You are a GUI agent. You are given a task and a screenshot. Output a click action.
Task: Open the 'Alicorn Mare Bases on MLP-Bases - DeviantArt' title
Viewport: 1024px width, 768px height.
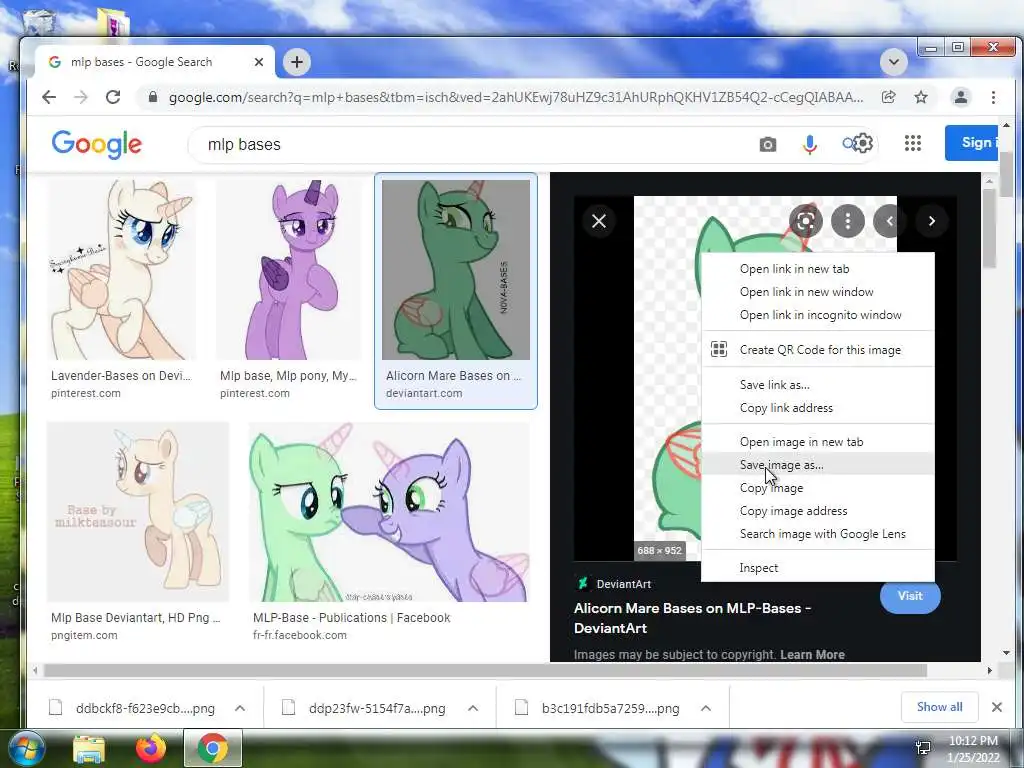coord(692,618)
